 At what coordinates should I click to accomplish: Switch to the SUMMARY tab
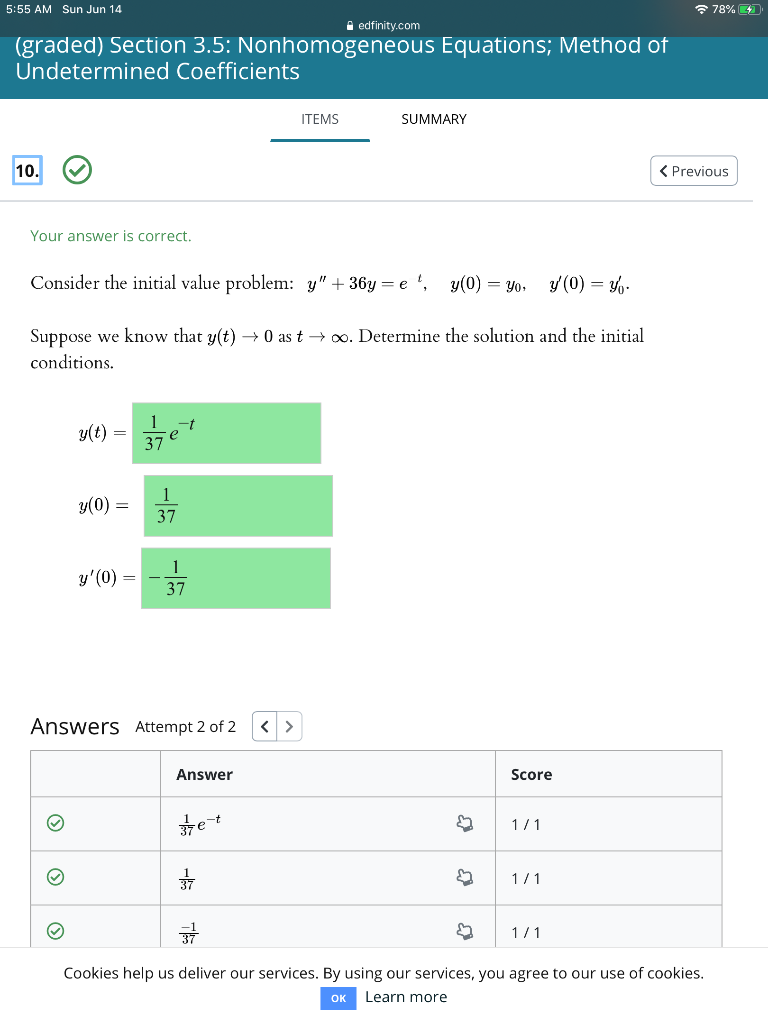click(x=433, y=119)
